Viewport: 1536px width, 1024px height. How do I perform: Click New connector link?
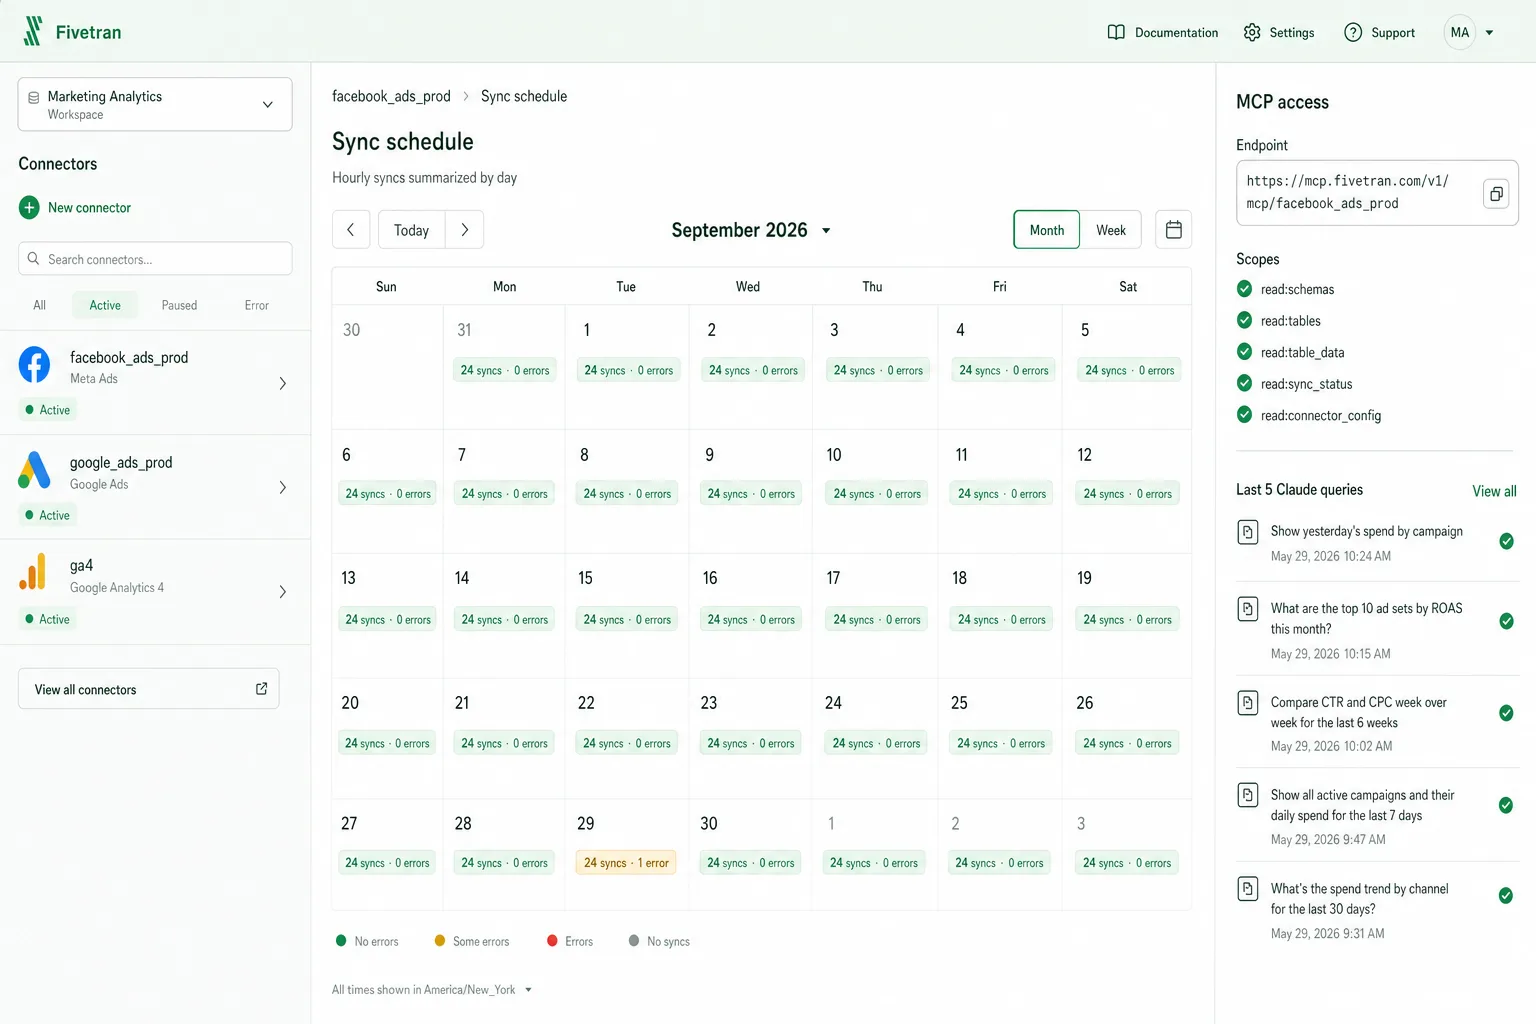(x=89, y=208)
